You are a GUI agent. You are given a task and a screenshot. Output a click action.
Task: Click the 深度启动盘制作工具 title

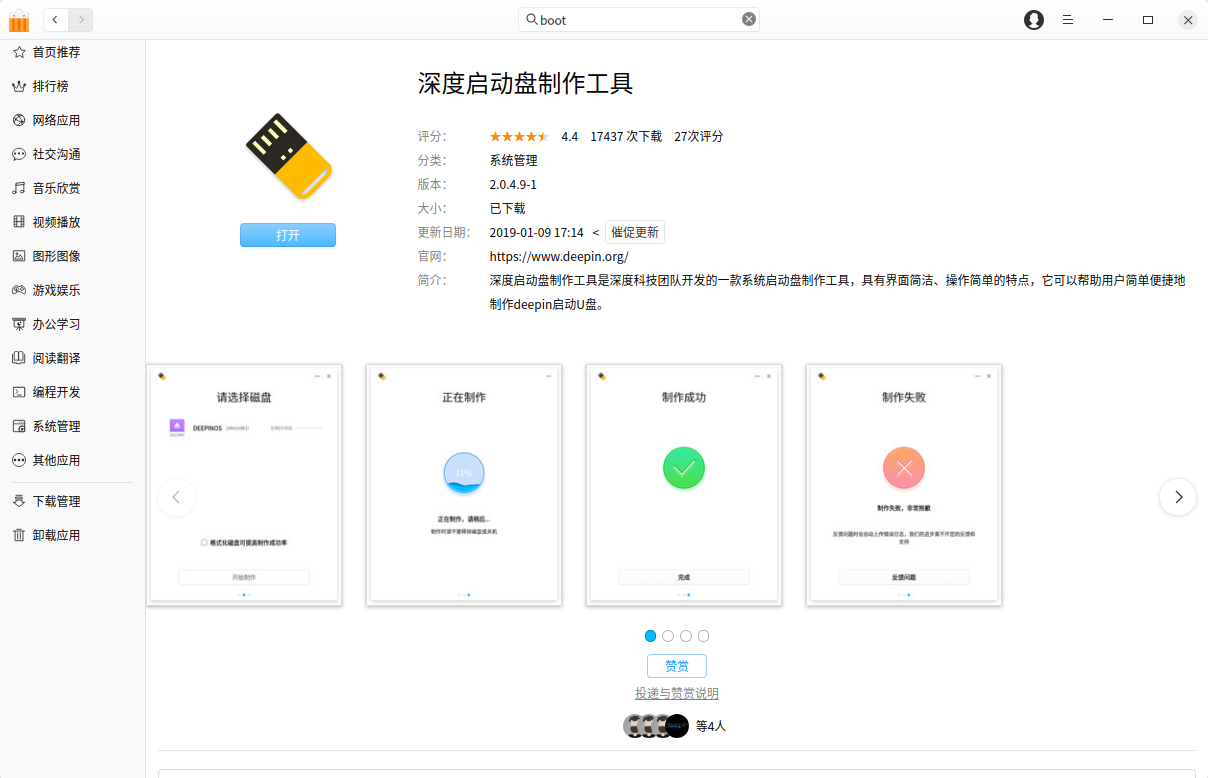[526, 83]
